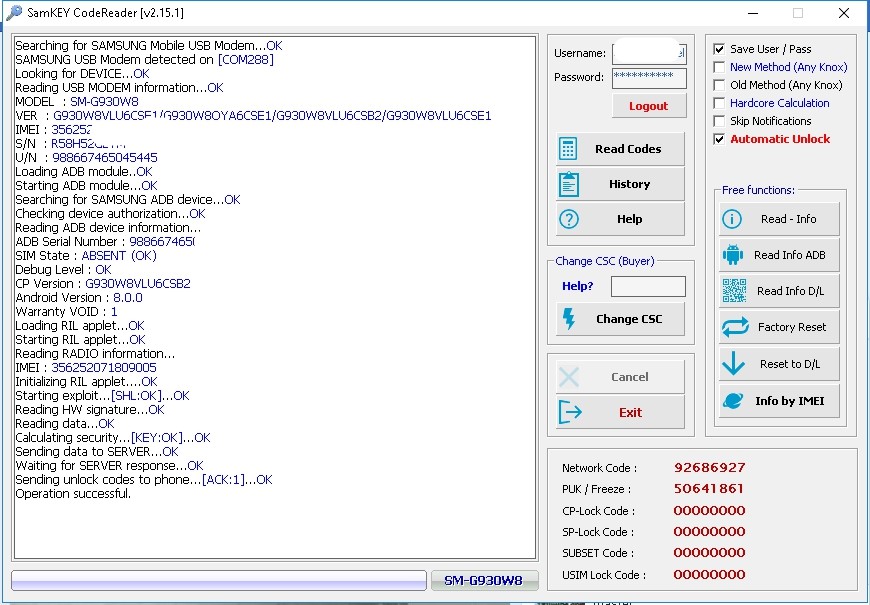Image resolution: width=870 pixels, height=605 pixels.
Task: Click the question mark icon on Help
Action: (569, 219)
